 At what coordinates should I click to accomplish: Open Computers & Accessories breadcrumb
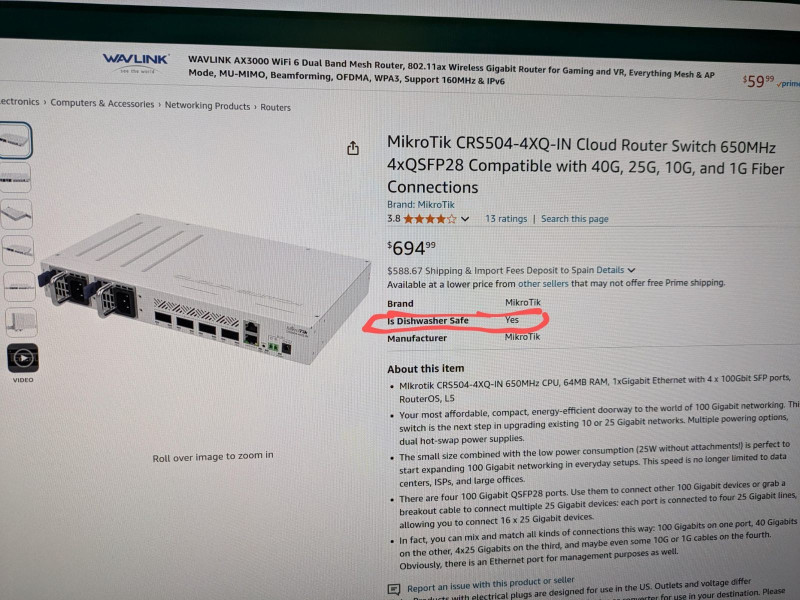click(x=102, y=103)
